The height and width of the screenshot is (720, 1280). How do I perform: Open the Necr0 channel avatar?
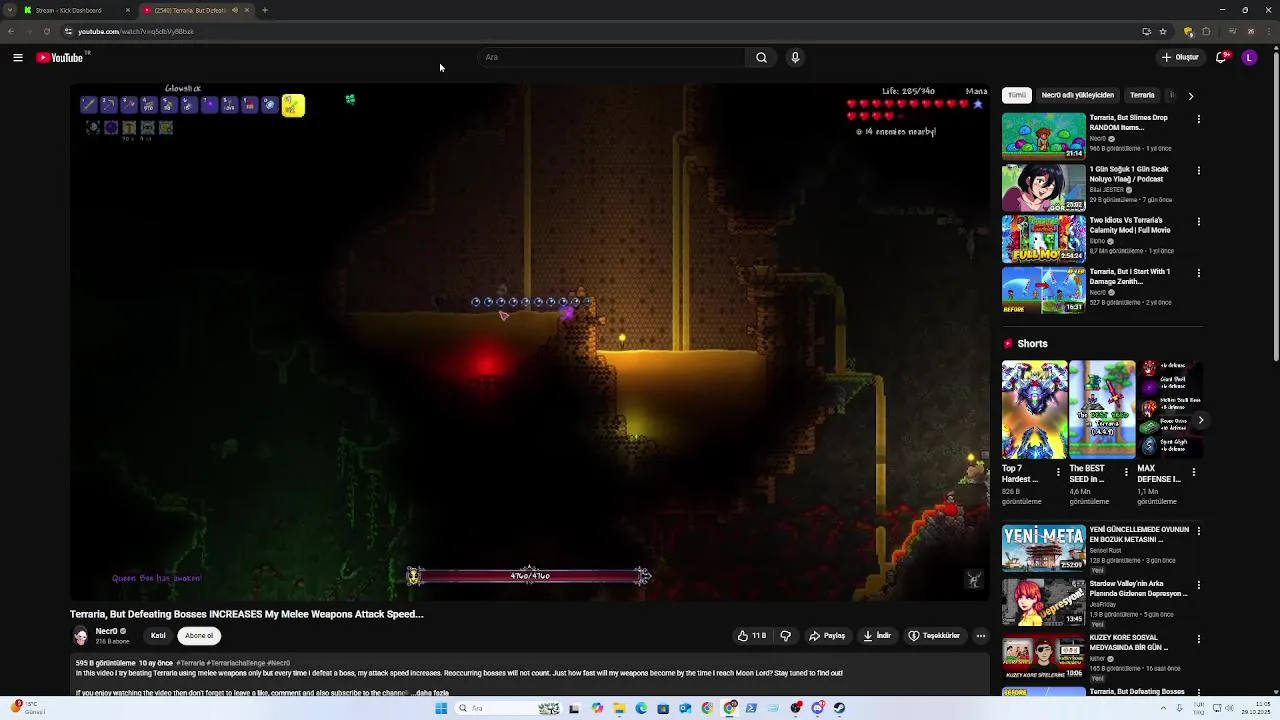pyautogui.click(x=80, y=636)
